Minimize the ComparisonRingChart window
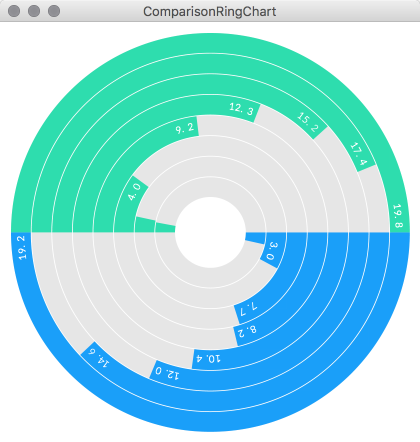 point(34,11)
